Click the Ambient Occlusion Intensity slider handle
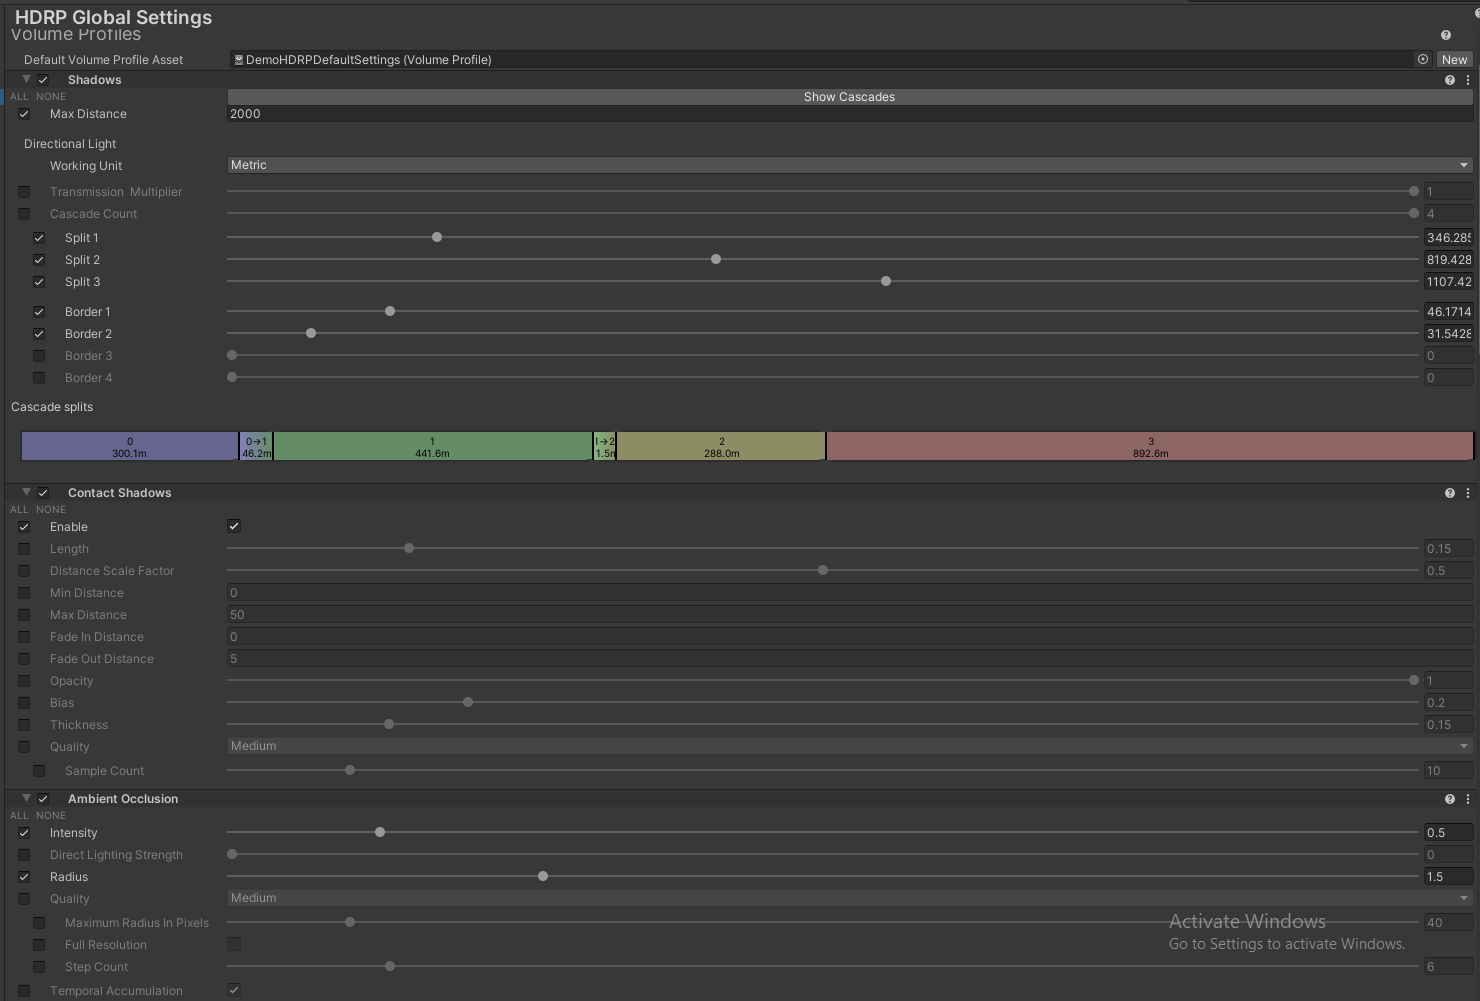1480x1001 pixels. 380,832
